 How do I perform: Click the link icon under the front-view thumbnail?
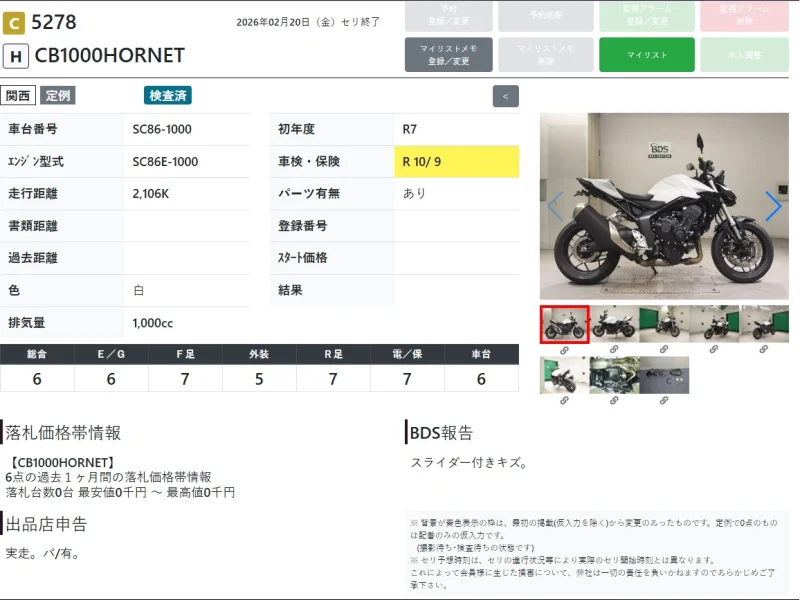tap(664, 349)
